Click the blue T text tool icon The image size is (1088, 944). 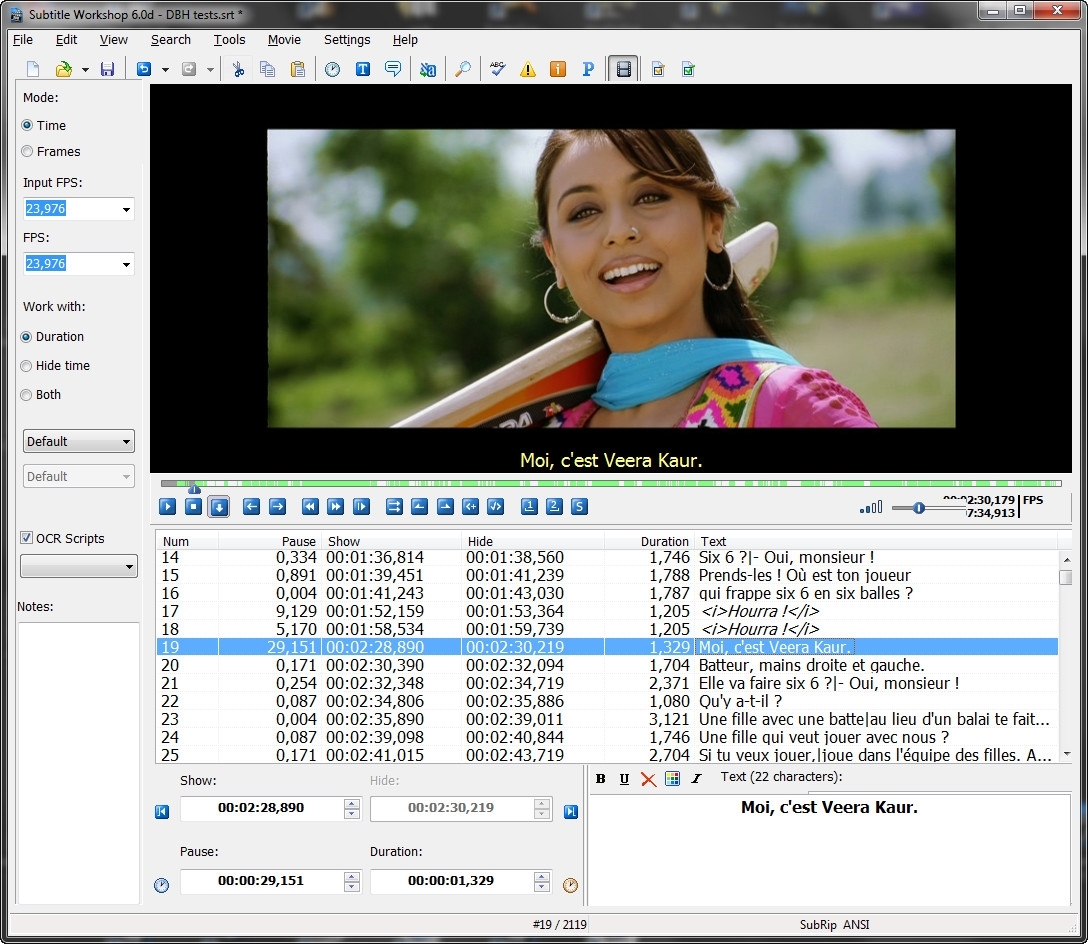(x=362, y=69)
